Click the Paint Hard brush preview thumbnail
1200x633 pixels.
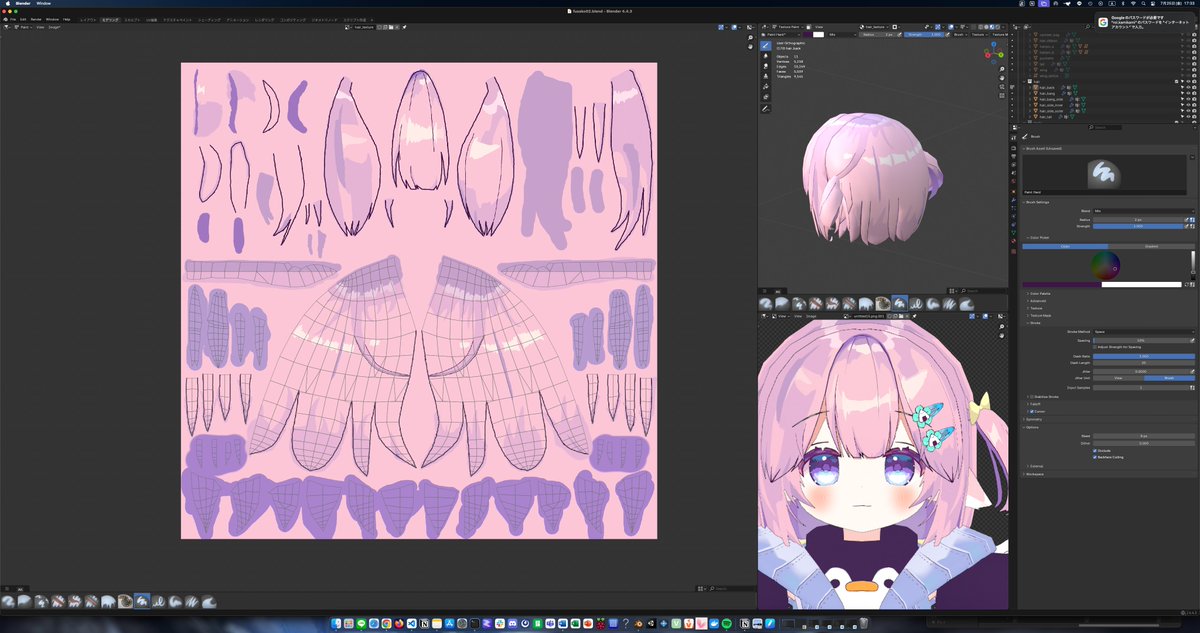(x=1104, y=174)
